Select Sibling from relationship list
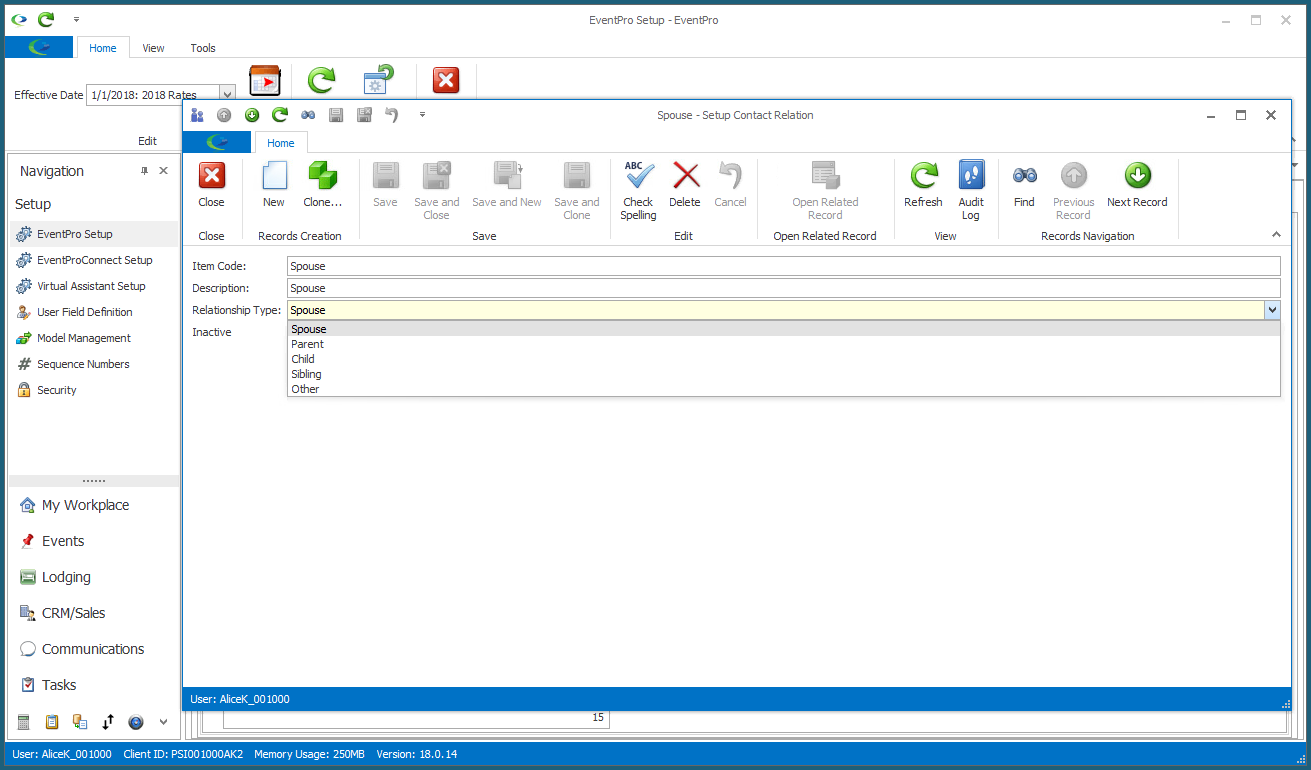 click(783, 374)
